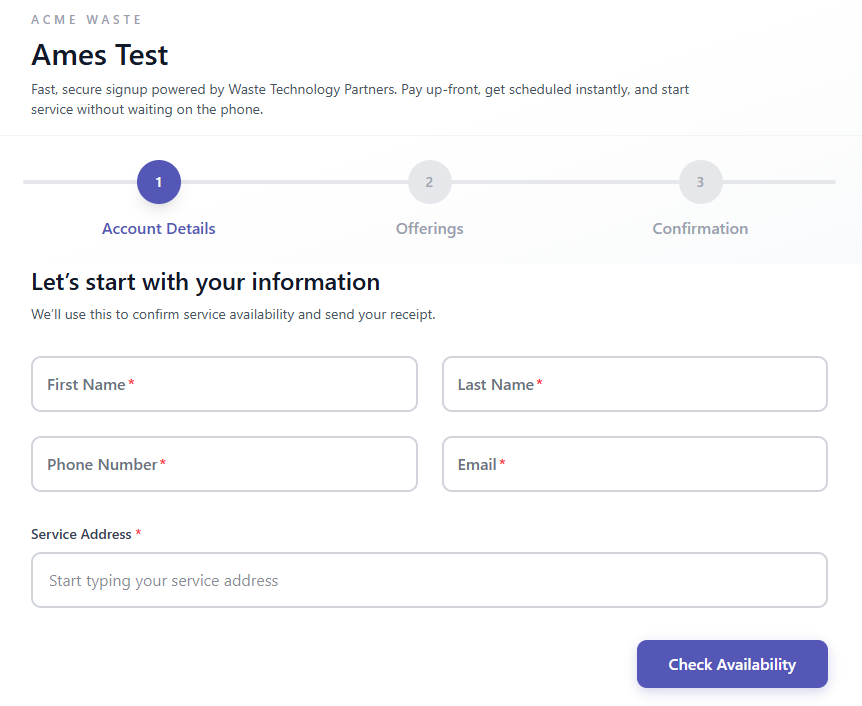Screen dimensions: 862x706
Task: Click the Ames Test page title
Action: click(100, 54)
